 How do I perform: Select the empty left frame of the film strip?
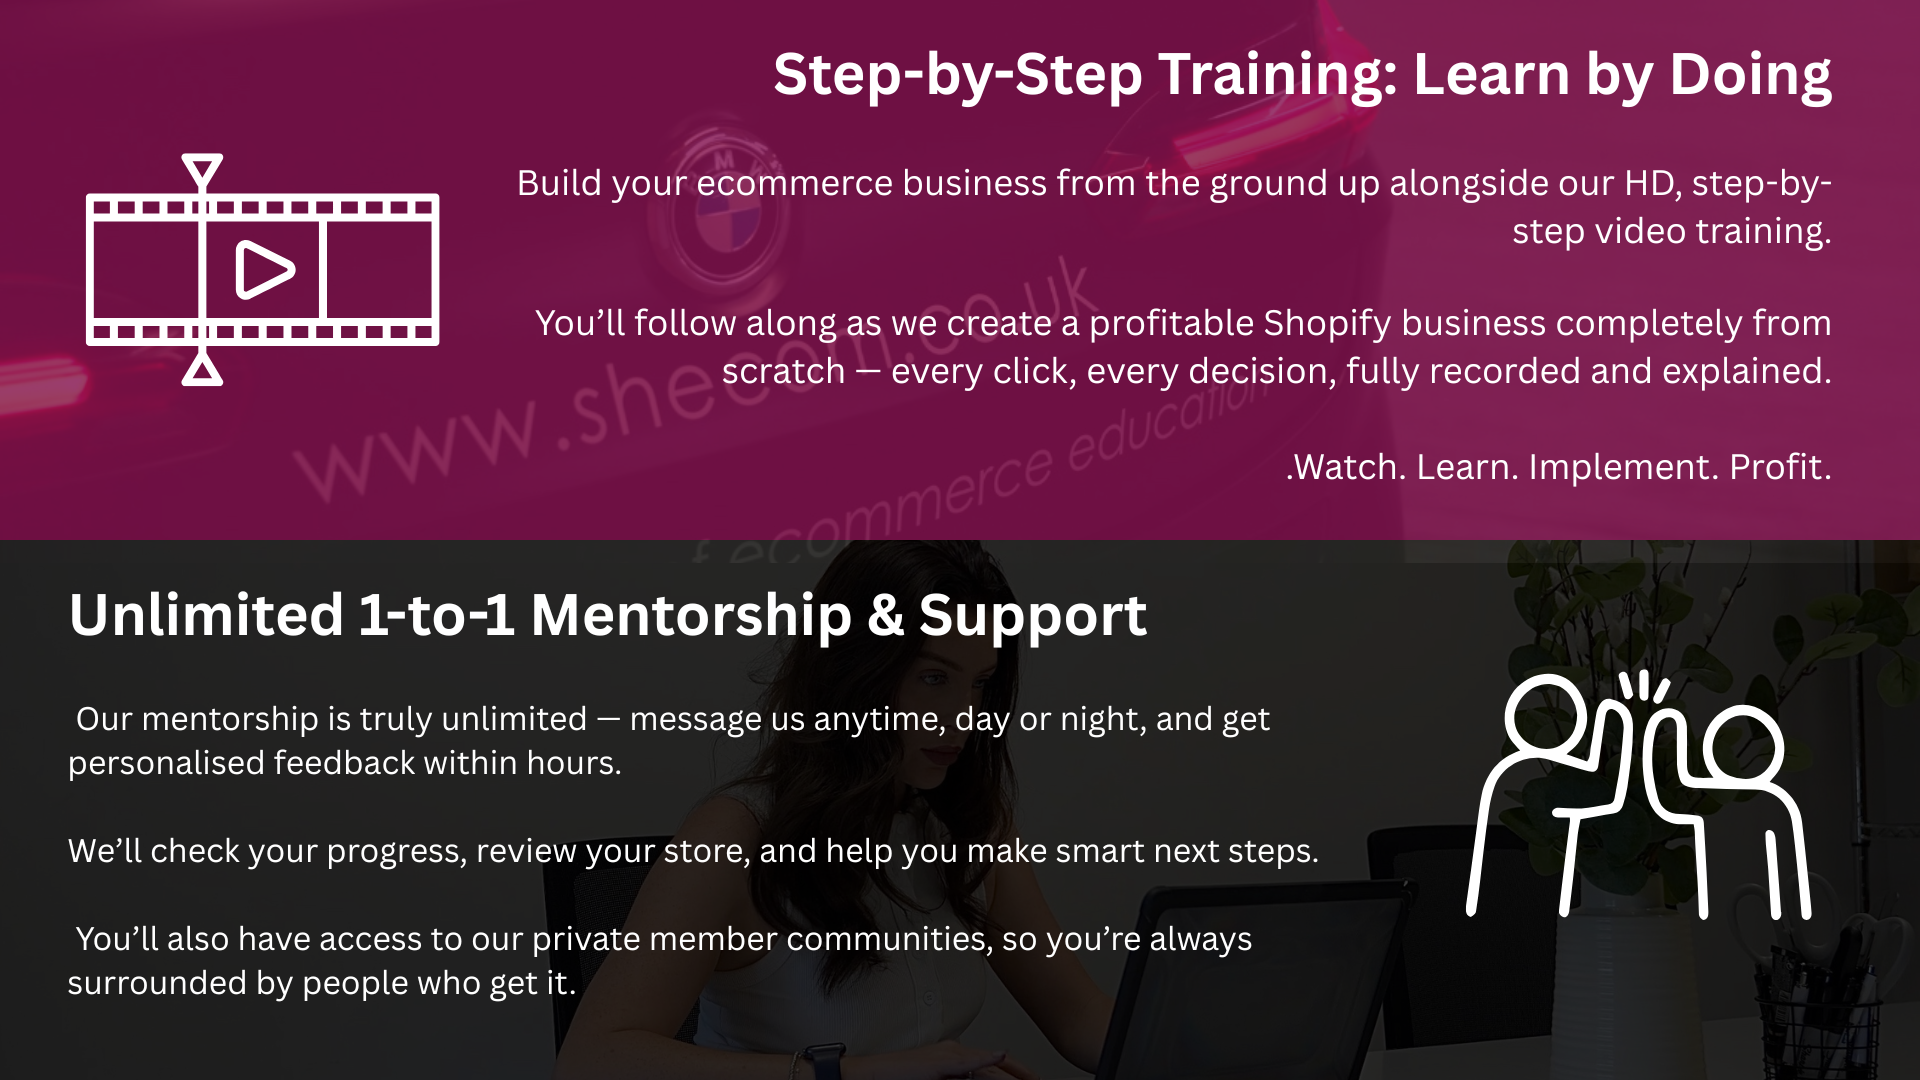pyautogui.click(x=146, y=269)
